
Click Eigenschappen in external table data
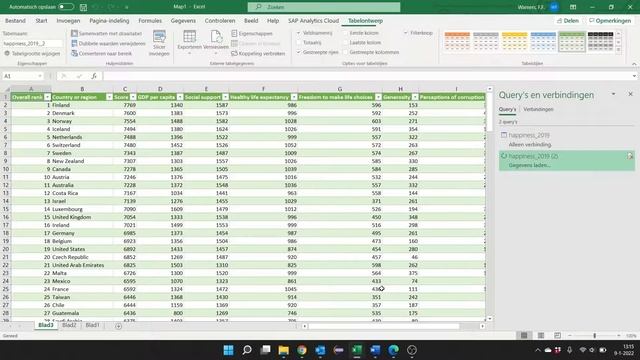point(252,33)
